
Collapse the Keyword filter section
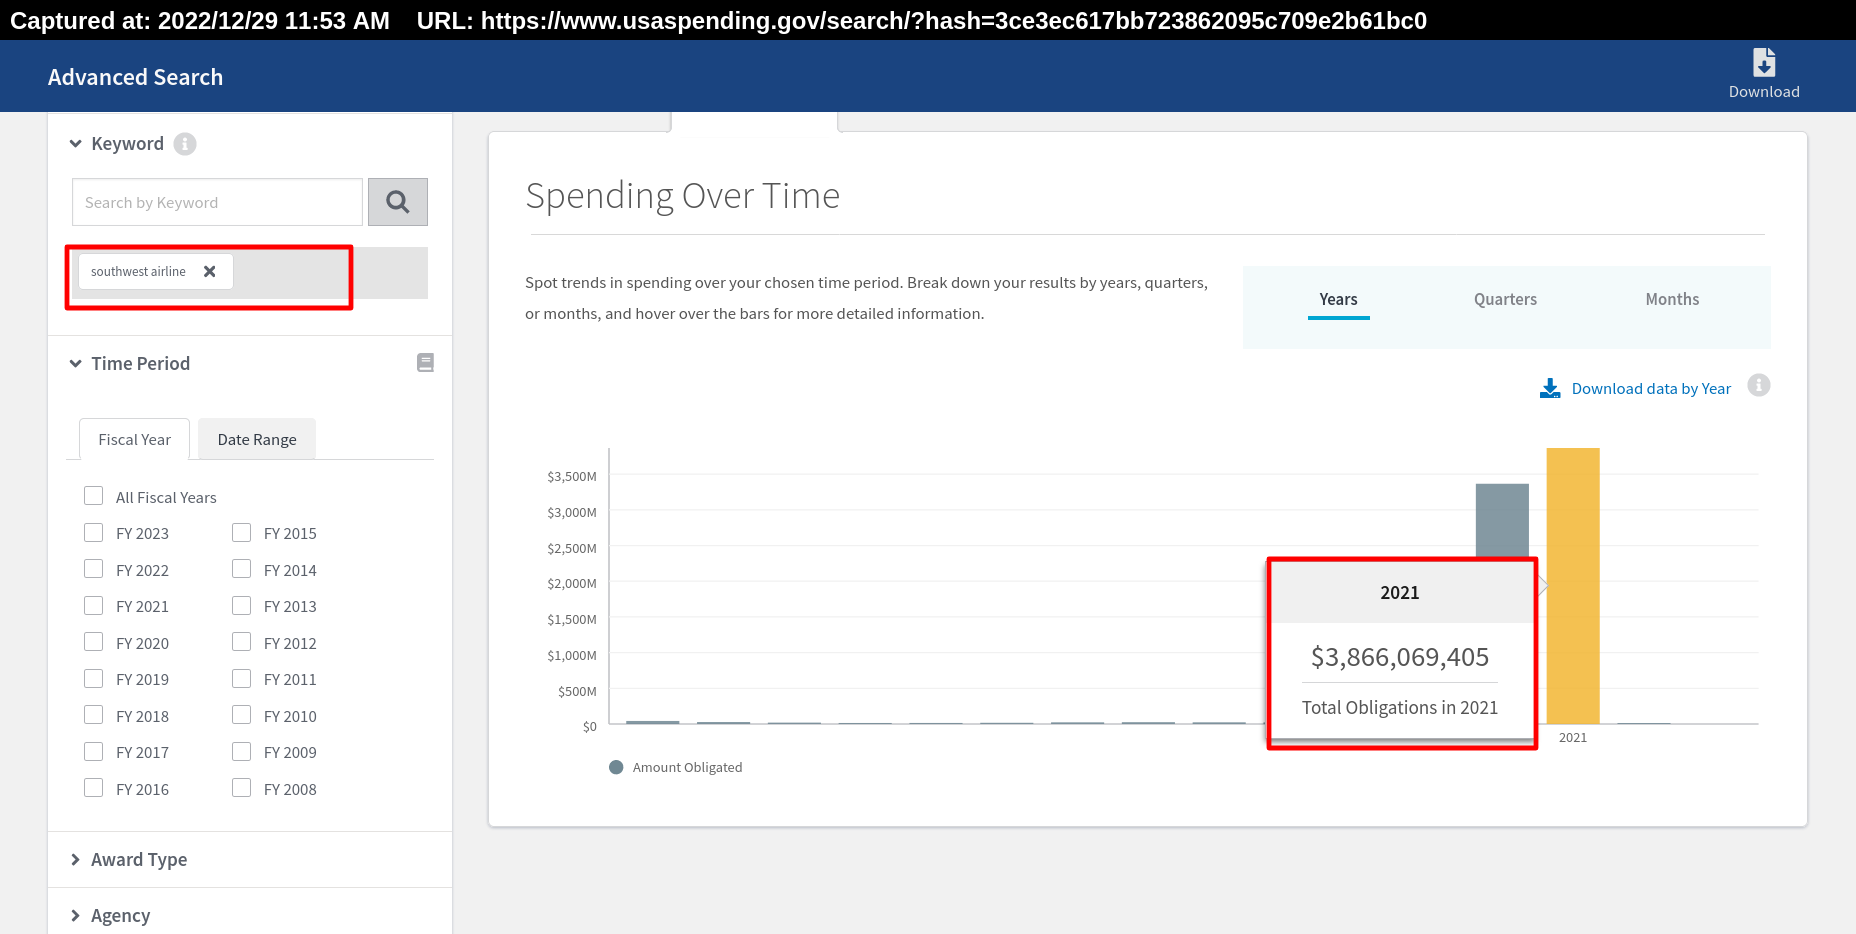coord(75,144)
